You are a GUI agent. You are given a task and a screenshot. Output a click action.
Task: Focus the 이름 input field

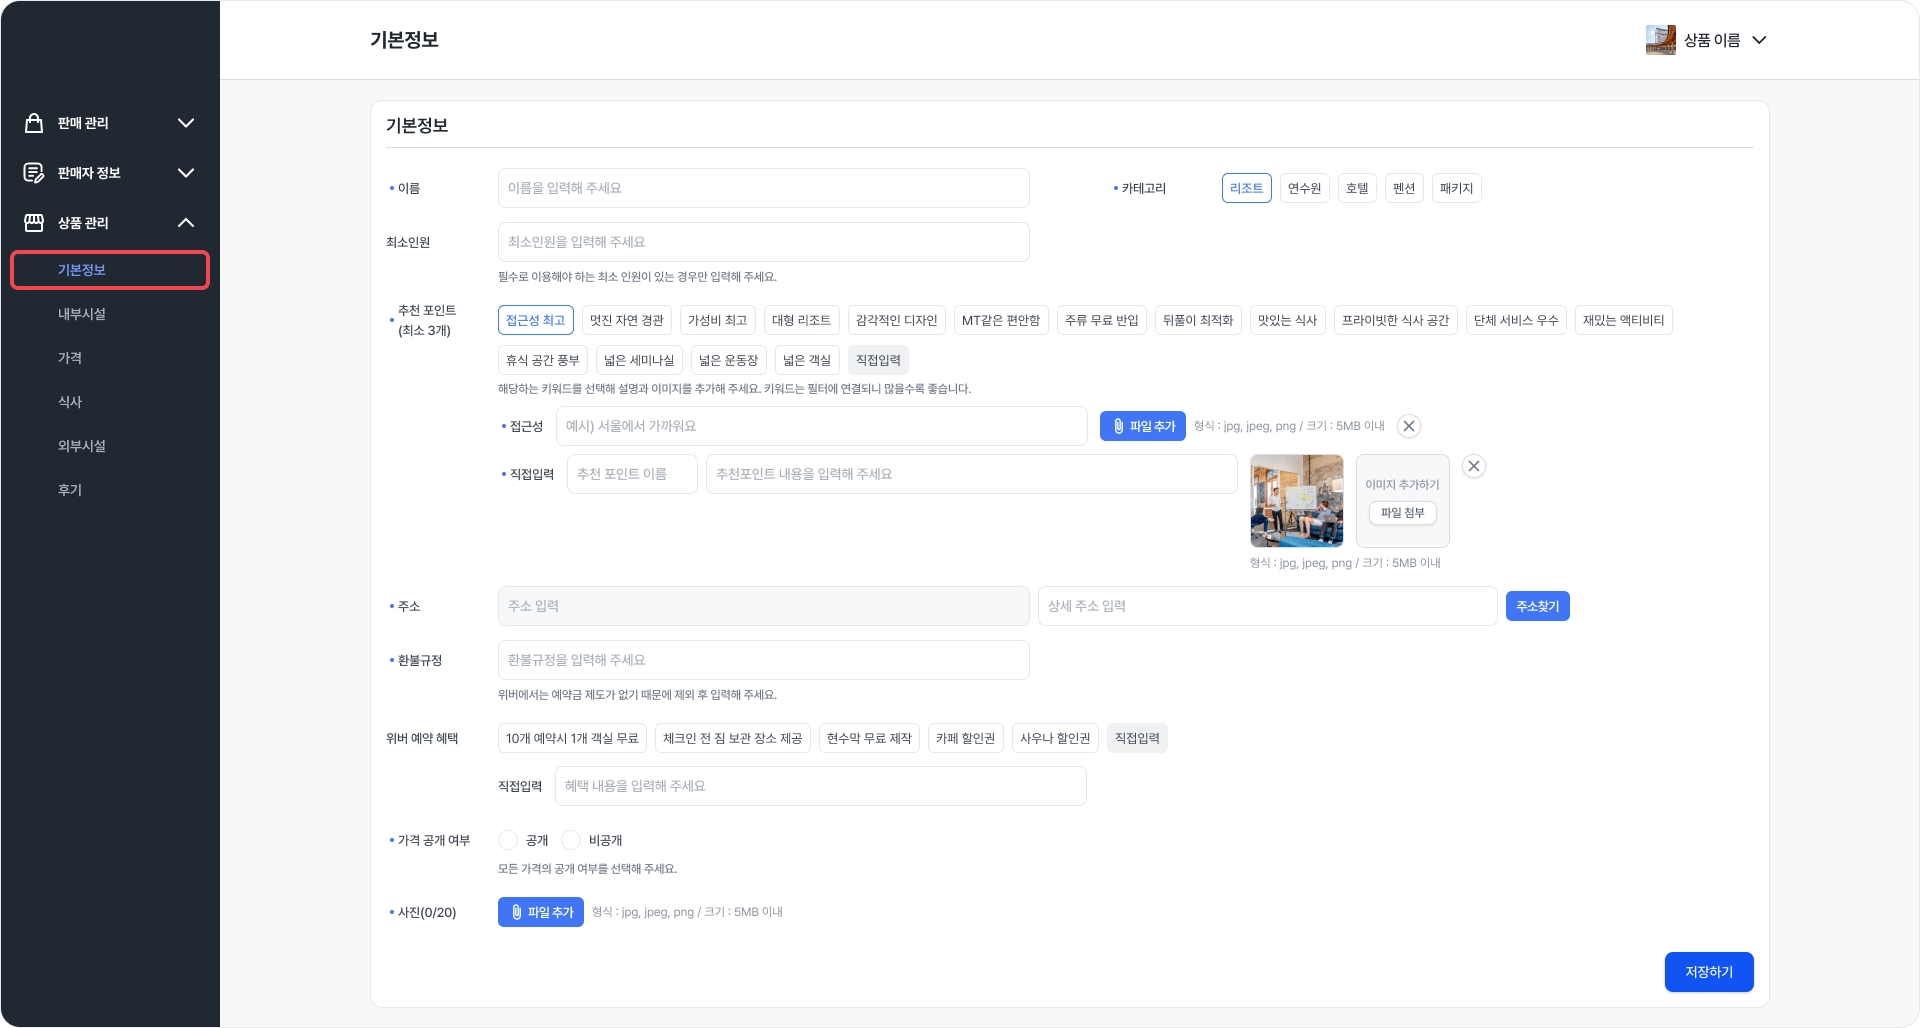click(x=764, y=188)
